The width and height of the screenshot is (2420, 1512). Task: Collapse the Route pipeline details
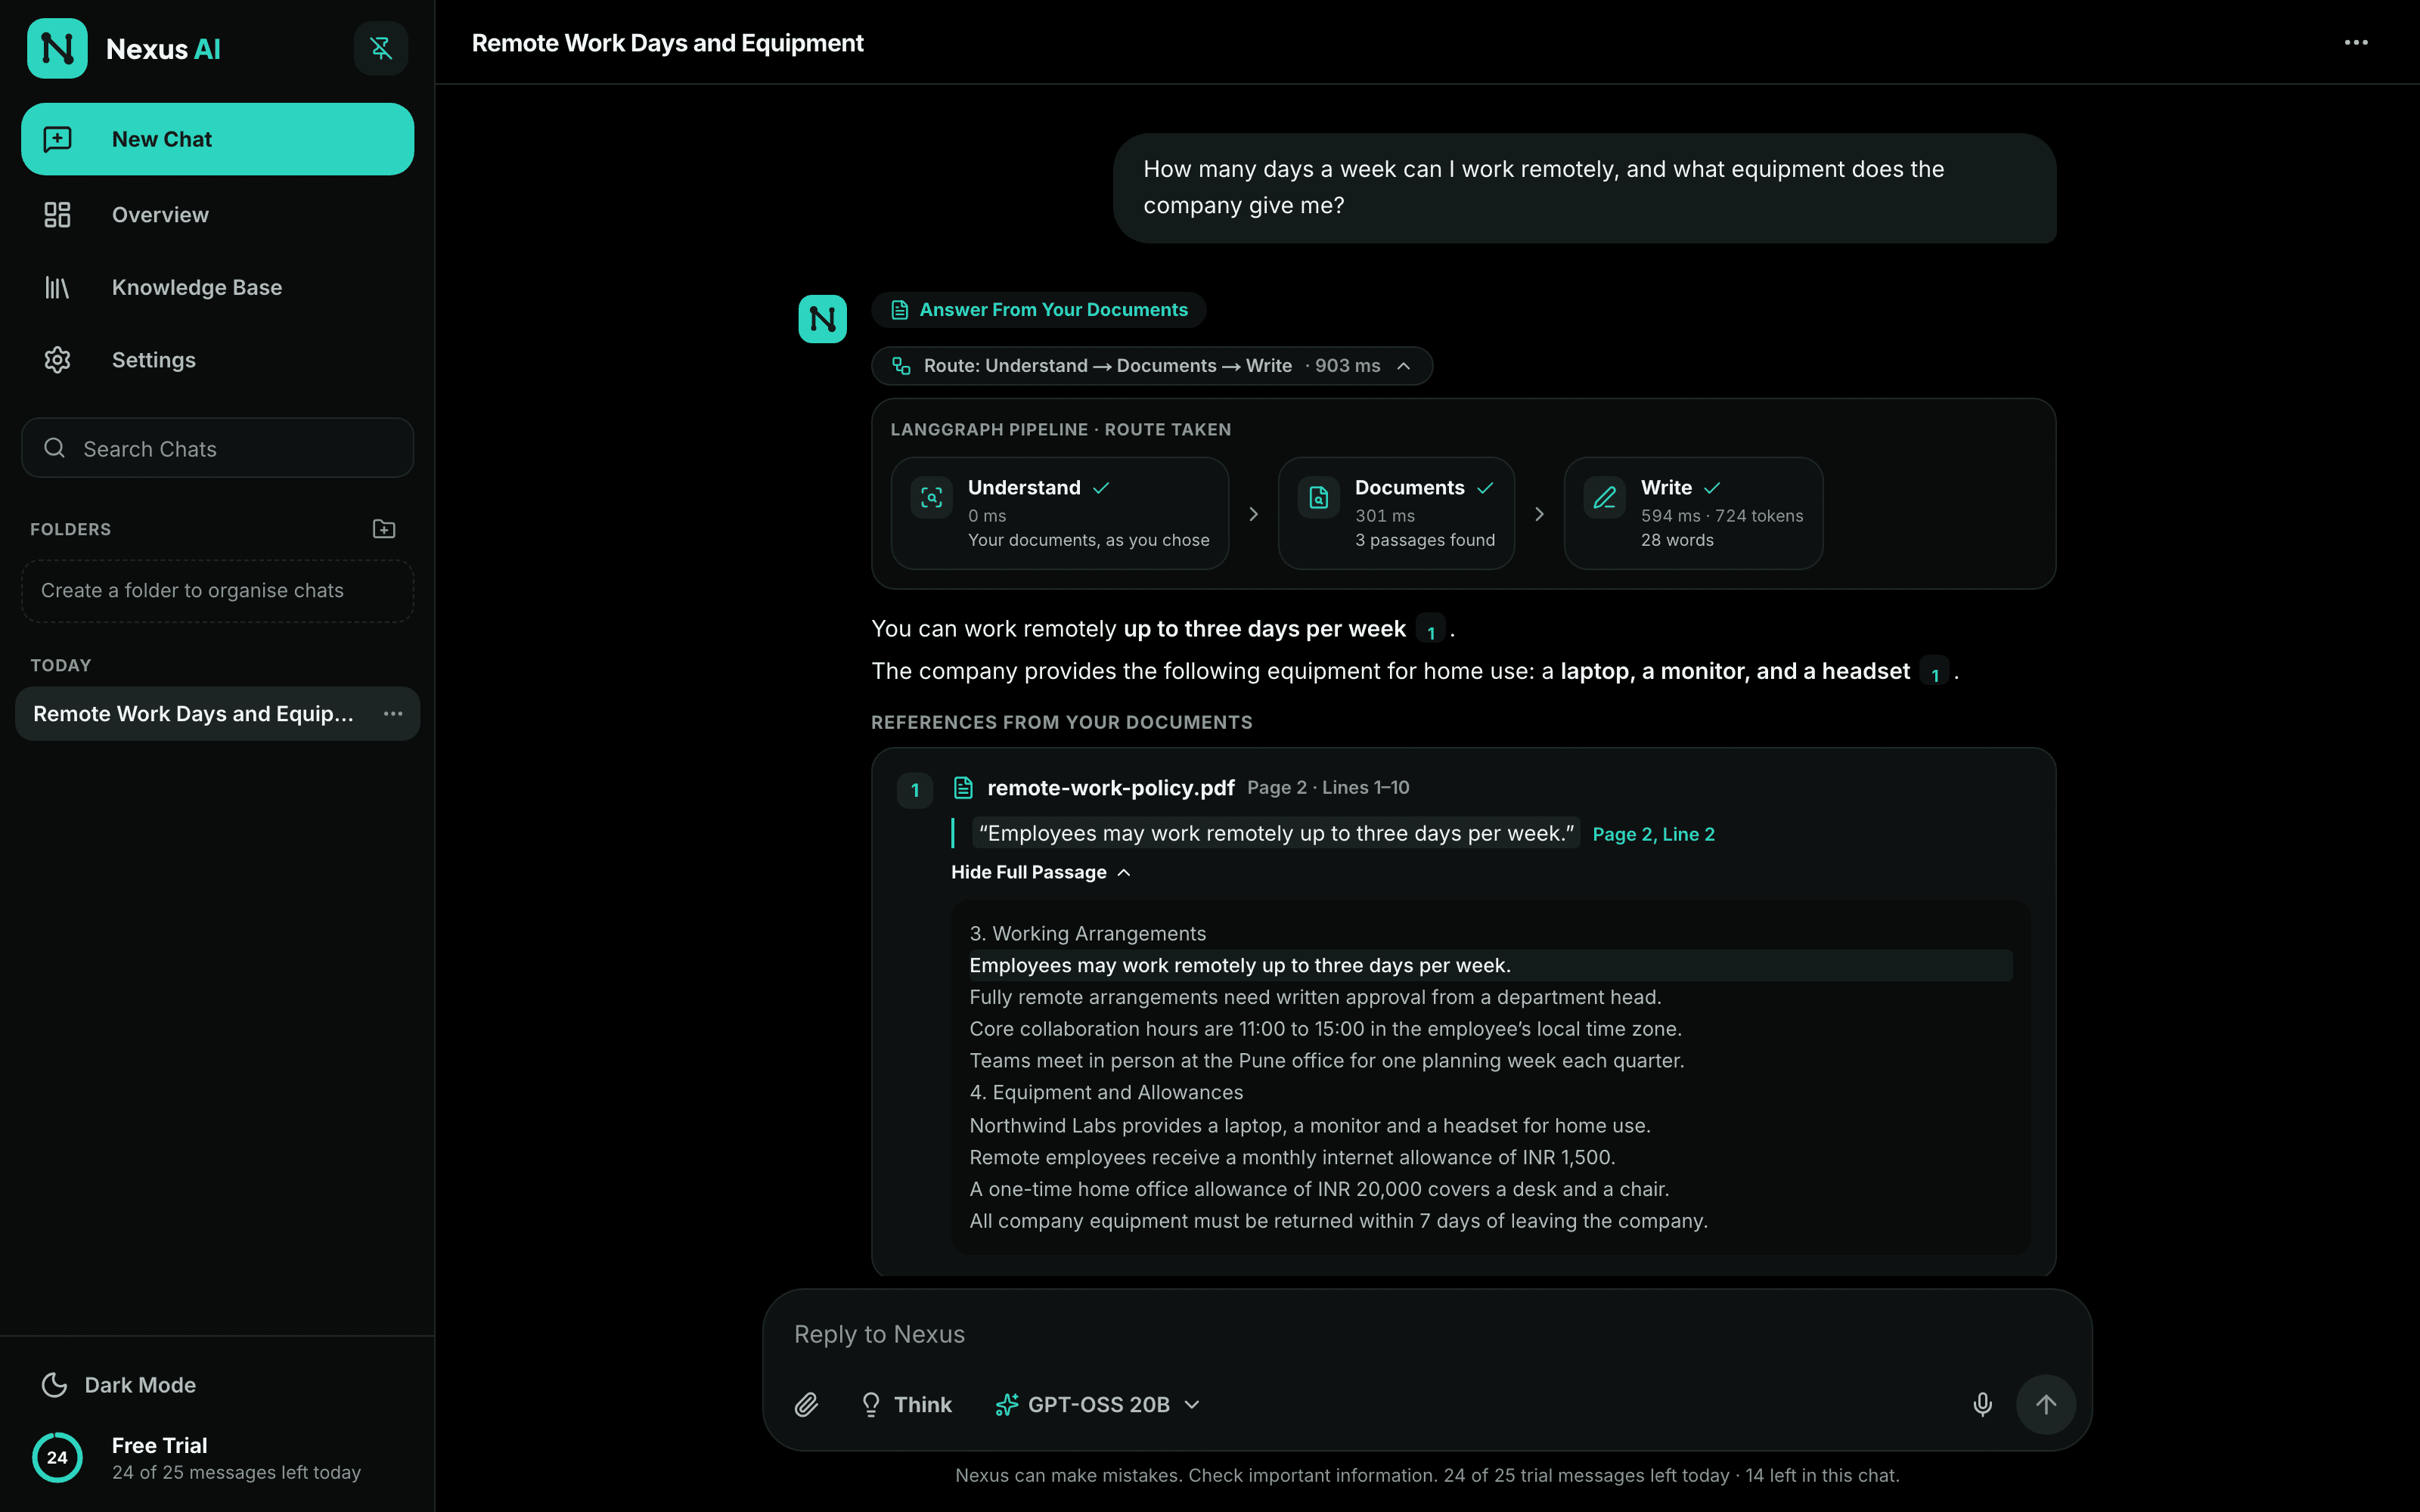coord(1152,366)
